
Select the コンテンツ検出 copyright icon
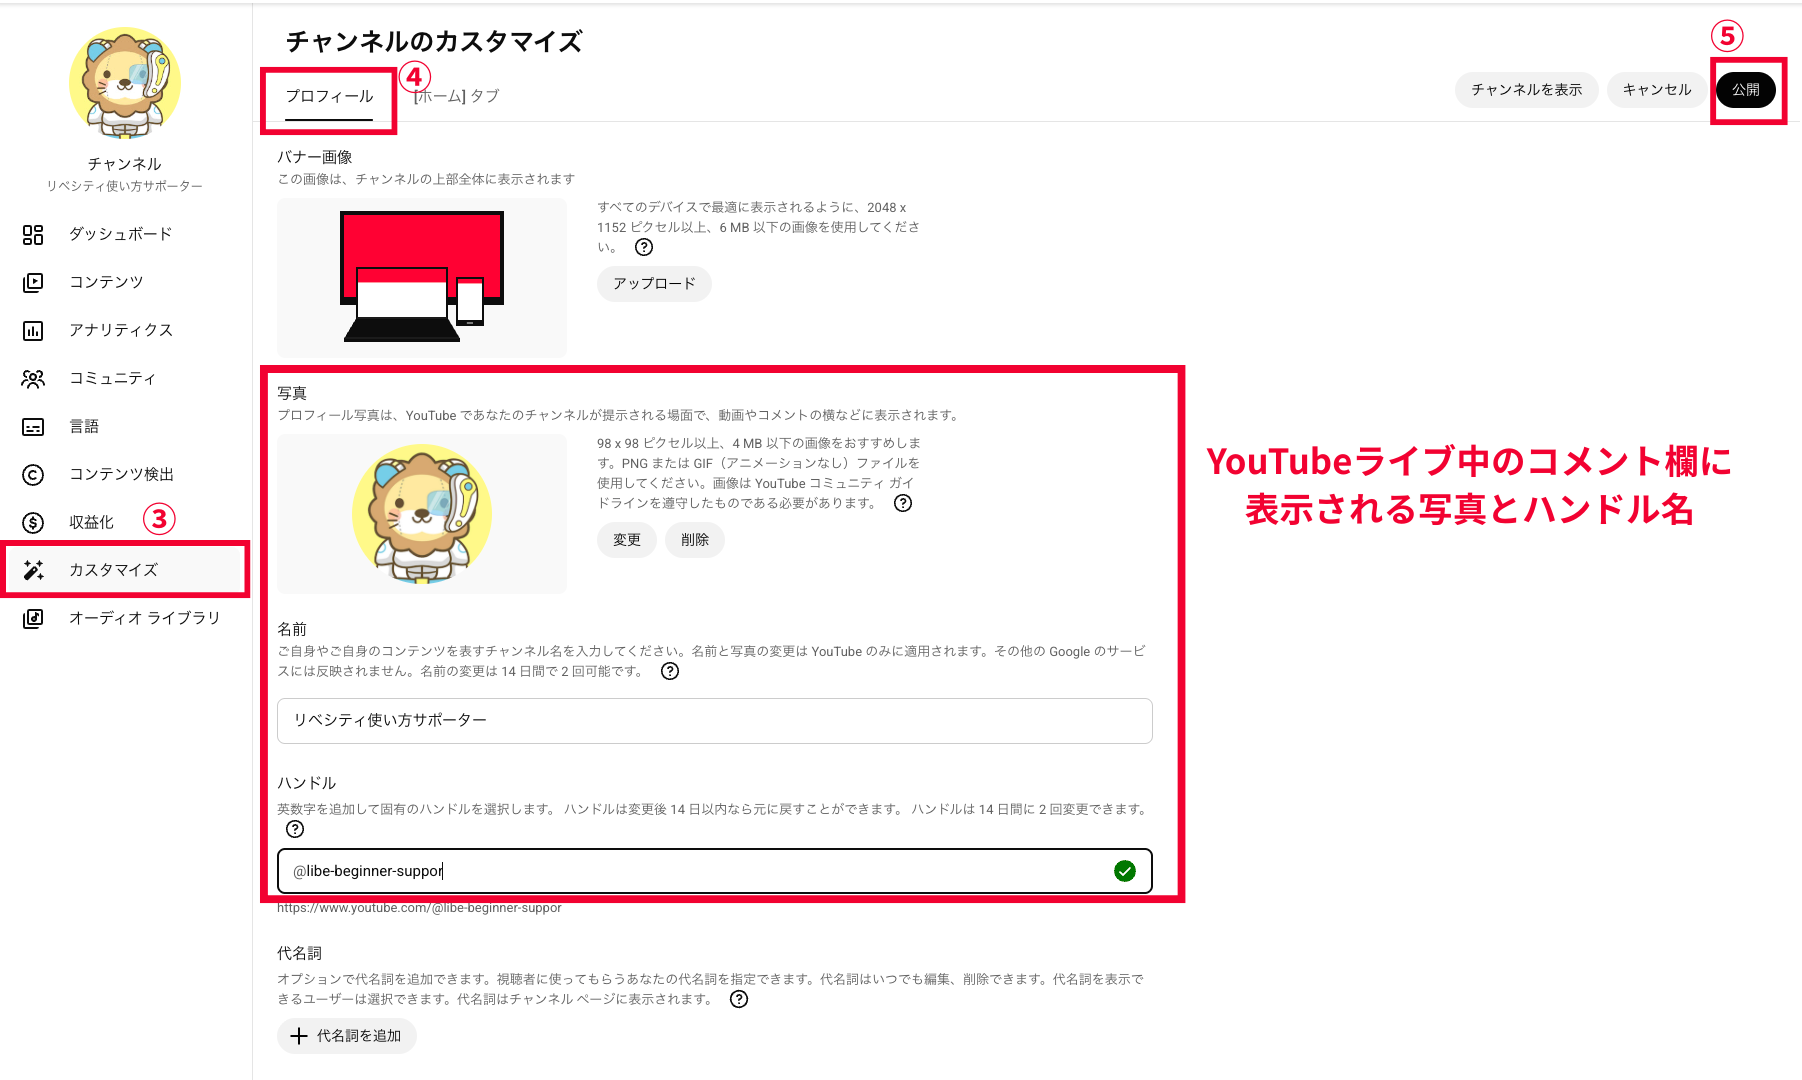coord(33,474)
